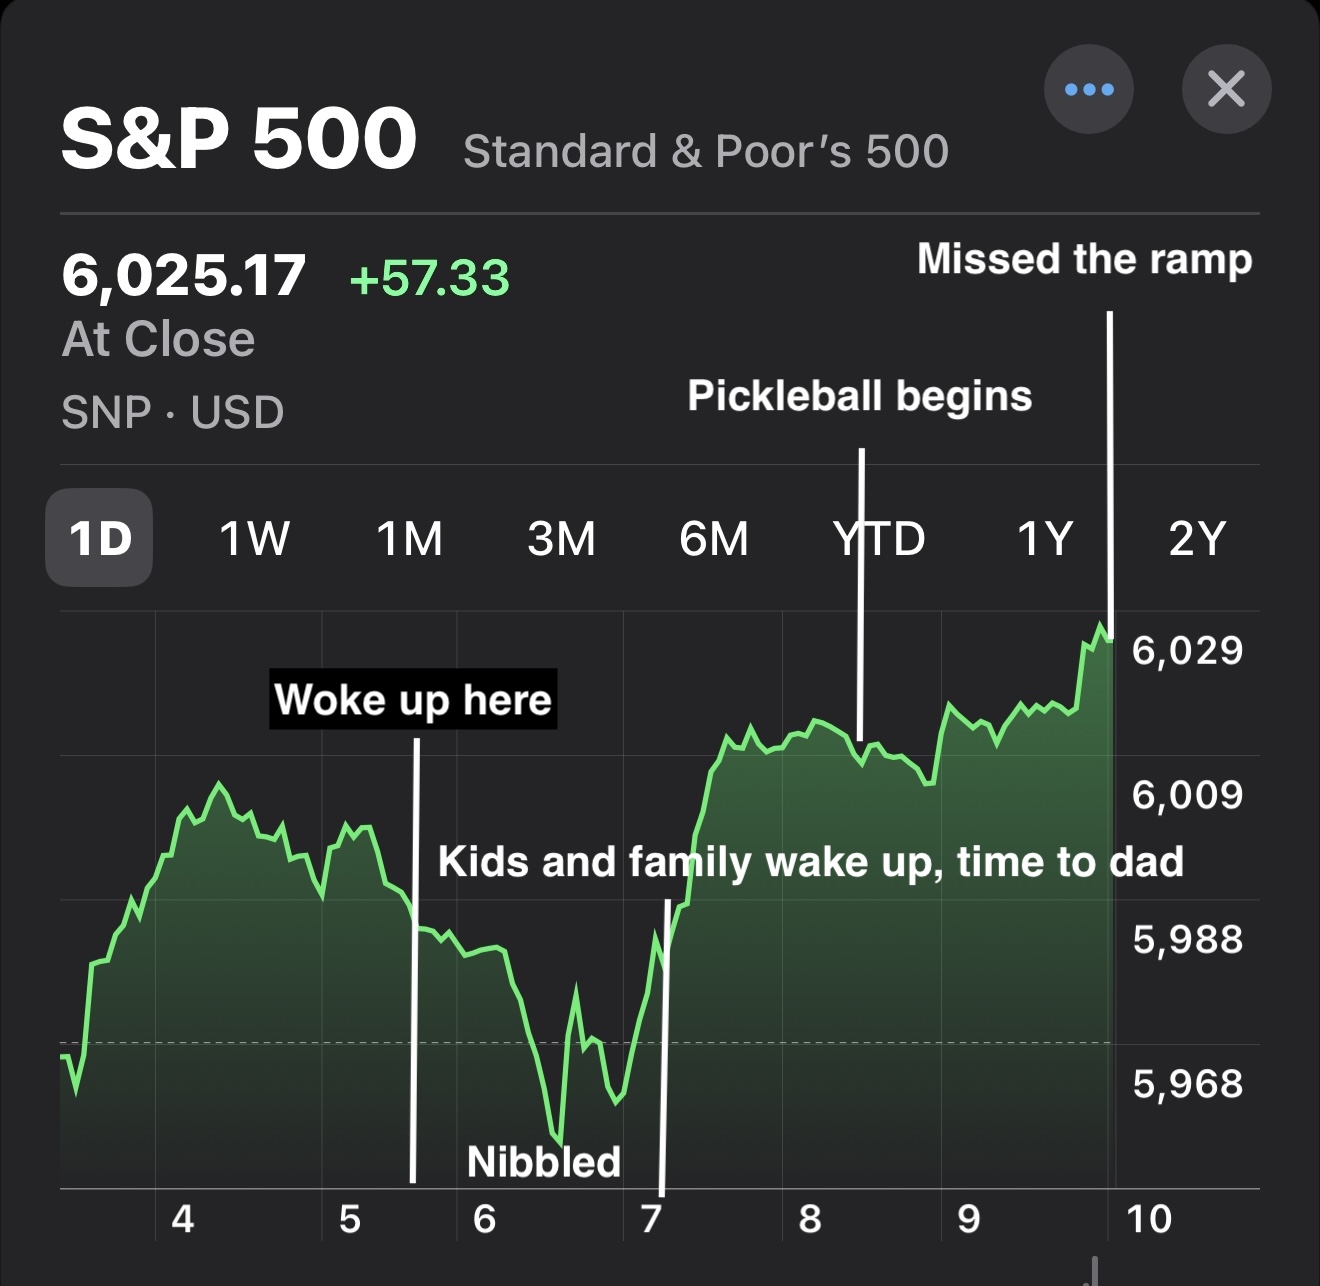Image resolution: width=1320 pixels, height=1286 pixels.
Task: Open the More options ellipsis menu
Action: [1089, 88]
